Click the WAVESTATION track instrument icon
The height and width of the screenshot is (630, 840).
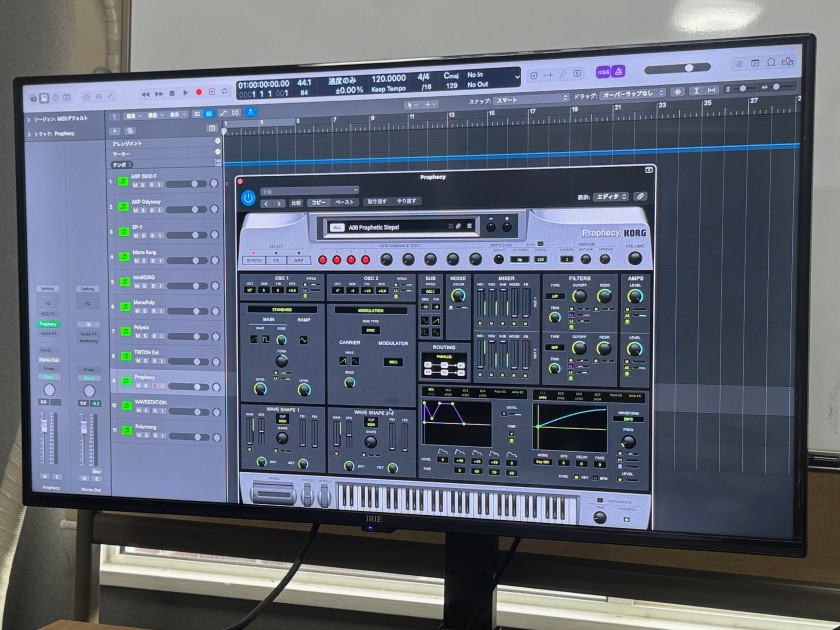(x=126, y=407)
